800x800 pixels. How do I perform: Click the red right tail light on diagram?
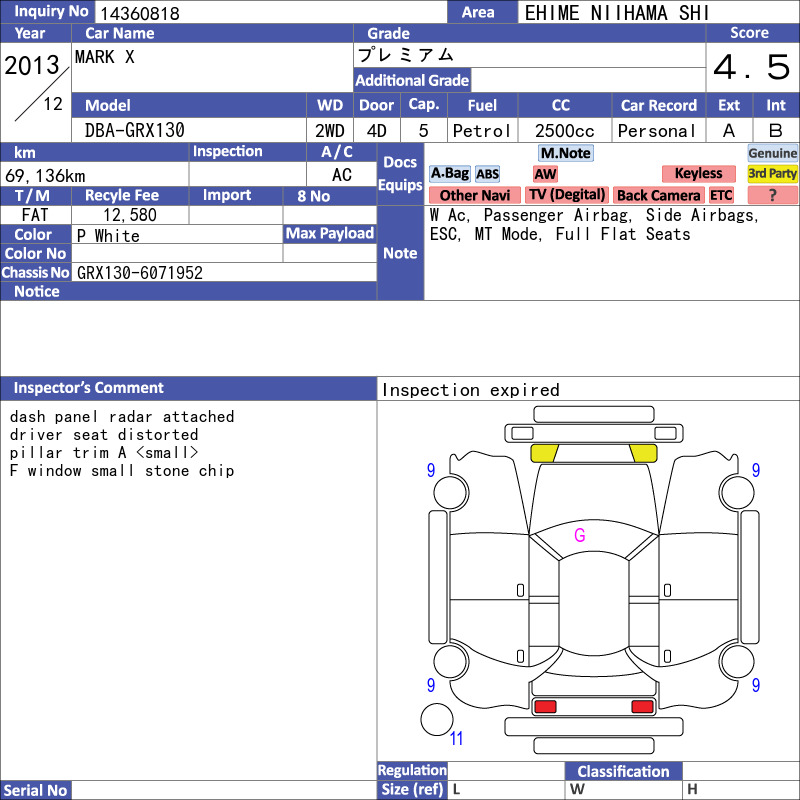[x=642, y=707]
